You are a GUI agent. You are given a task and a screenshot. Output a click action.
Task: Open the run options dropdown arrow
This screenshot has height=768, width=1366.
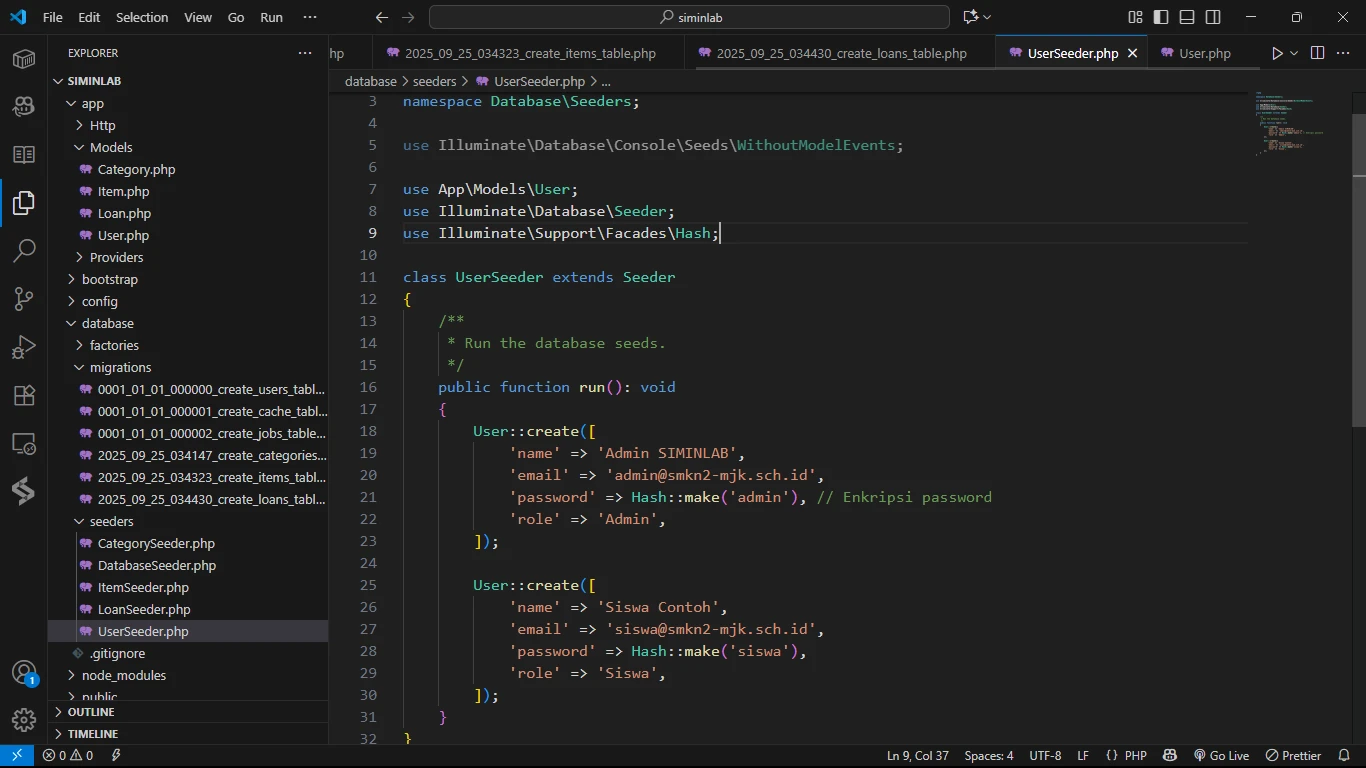click(1294, 53)
